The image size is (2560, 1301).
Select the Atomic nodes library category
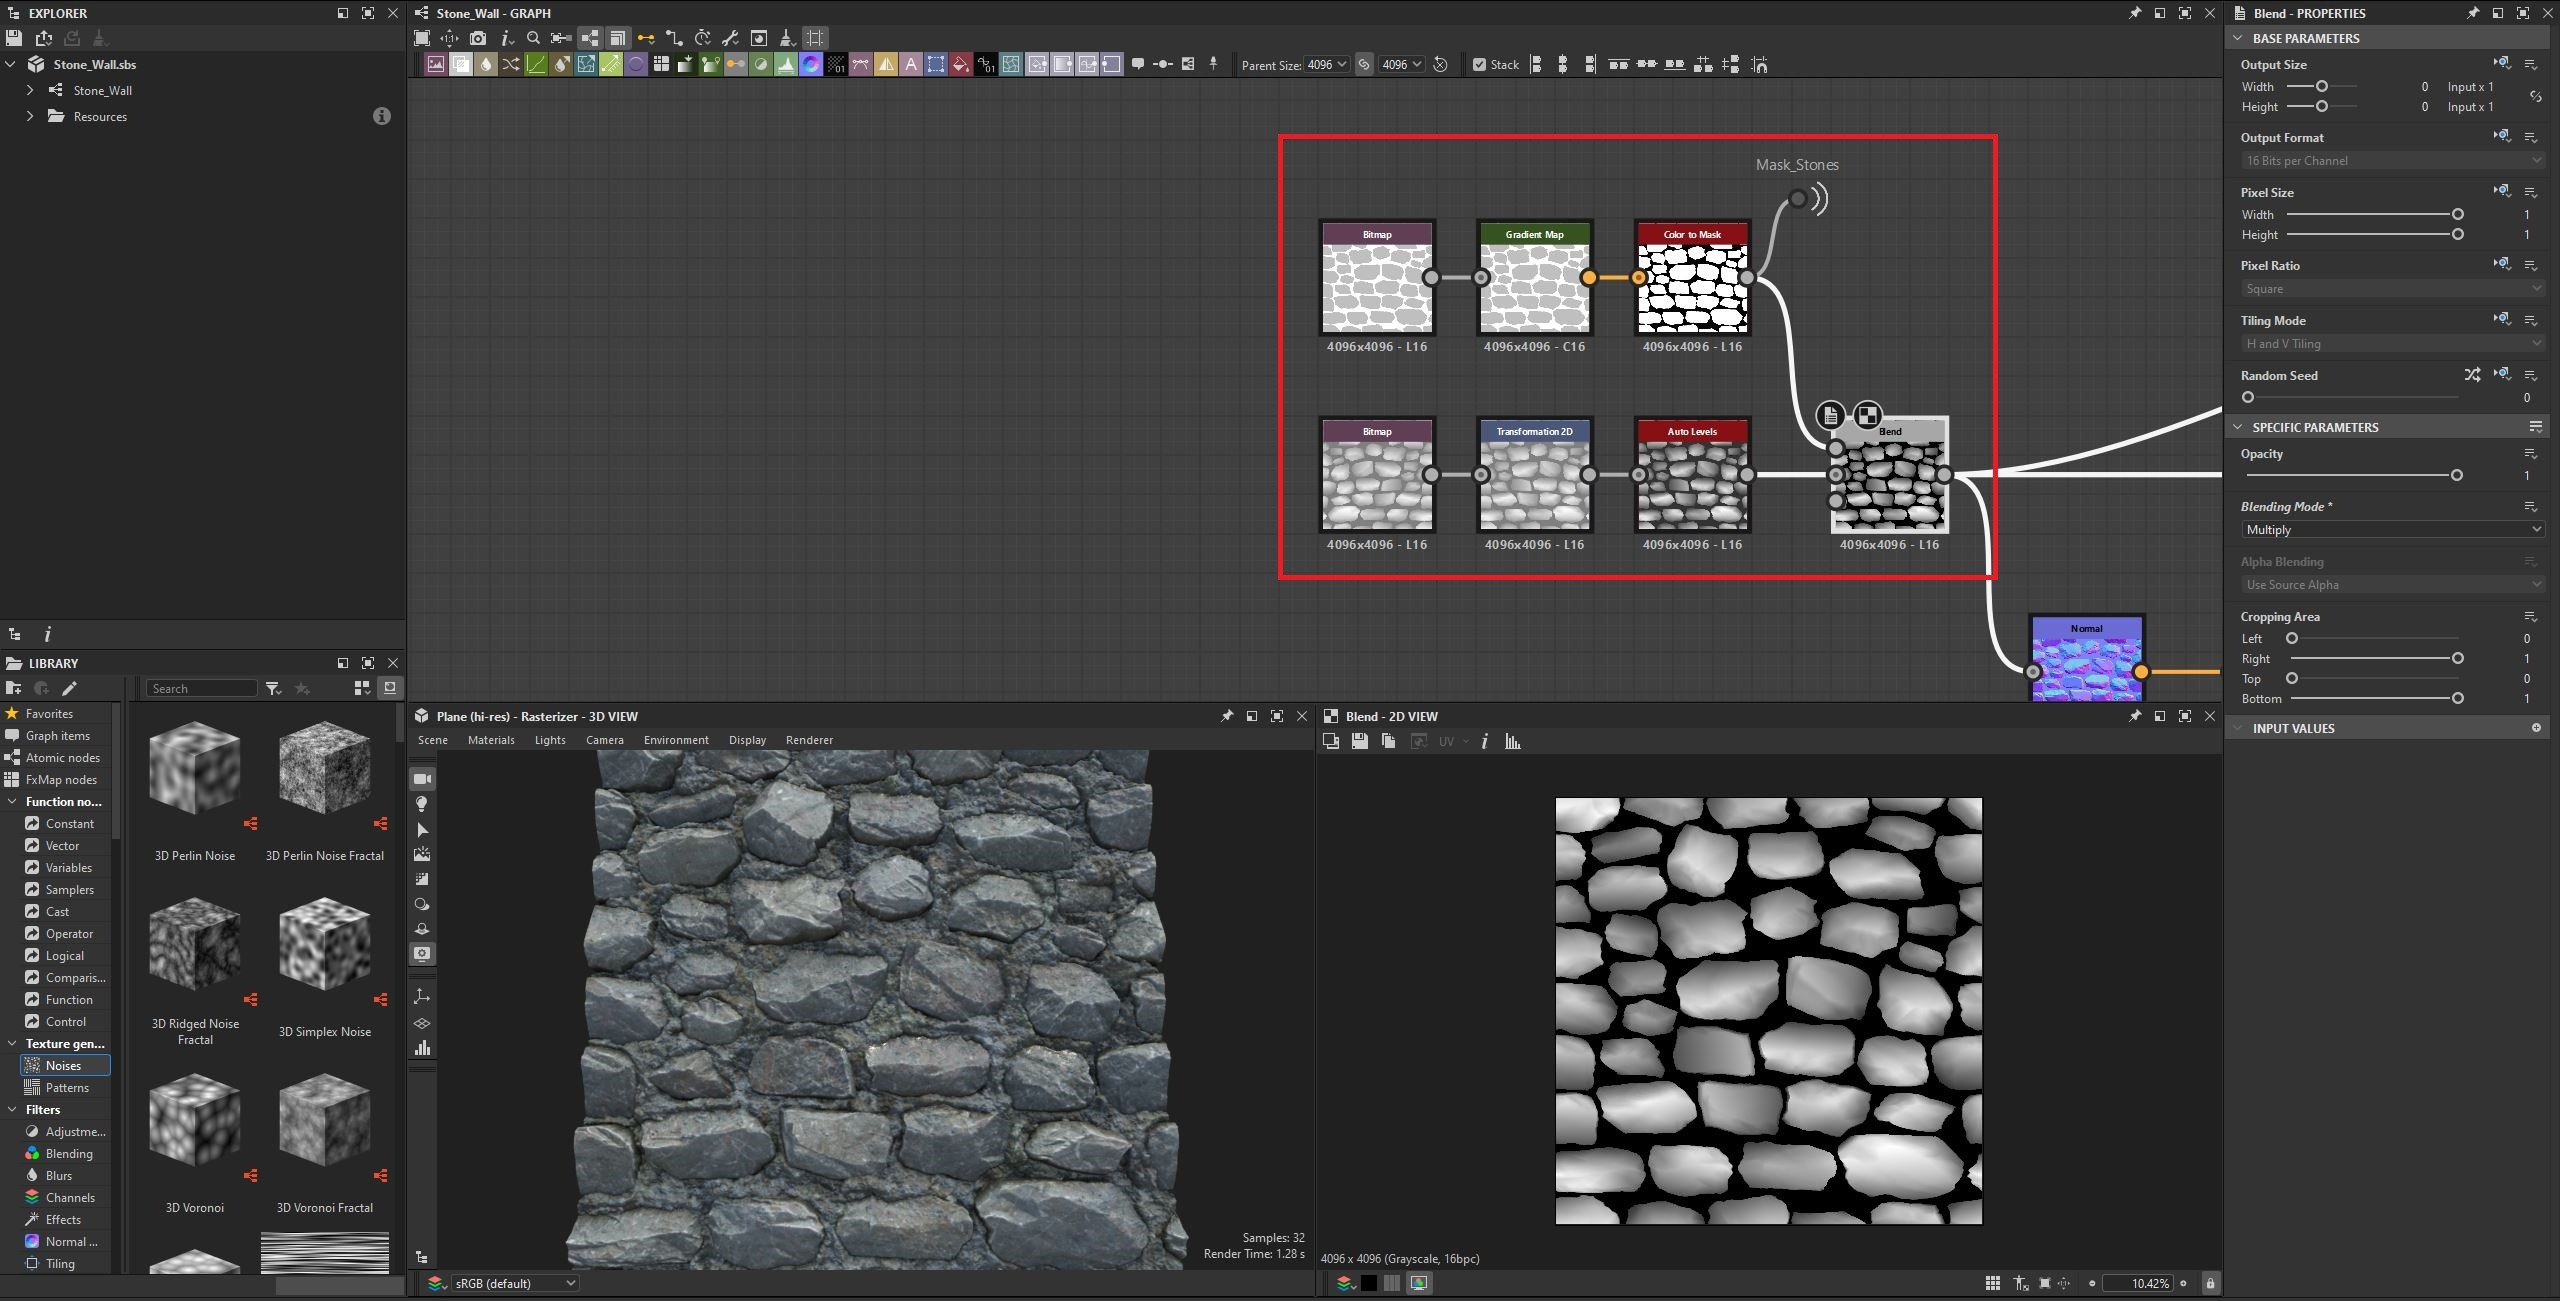[x=62, y=757]
